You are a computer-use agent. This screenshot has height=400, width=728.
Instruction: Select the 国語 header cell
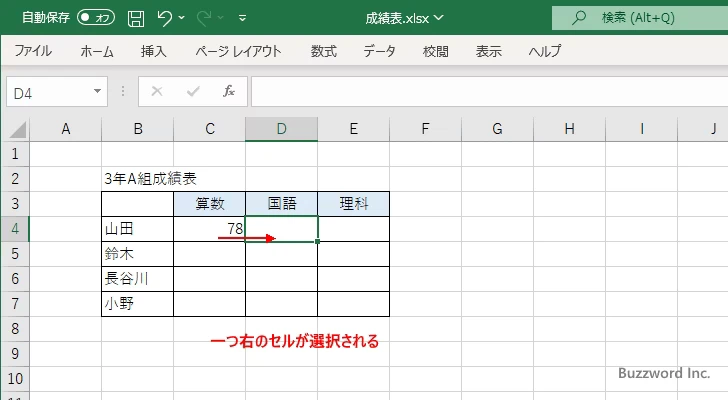coord(281,204)
